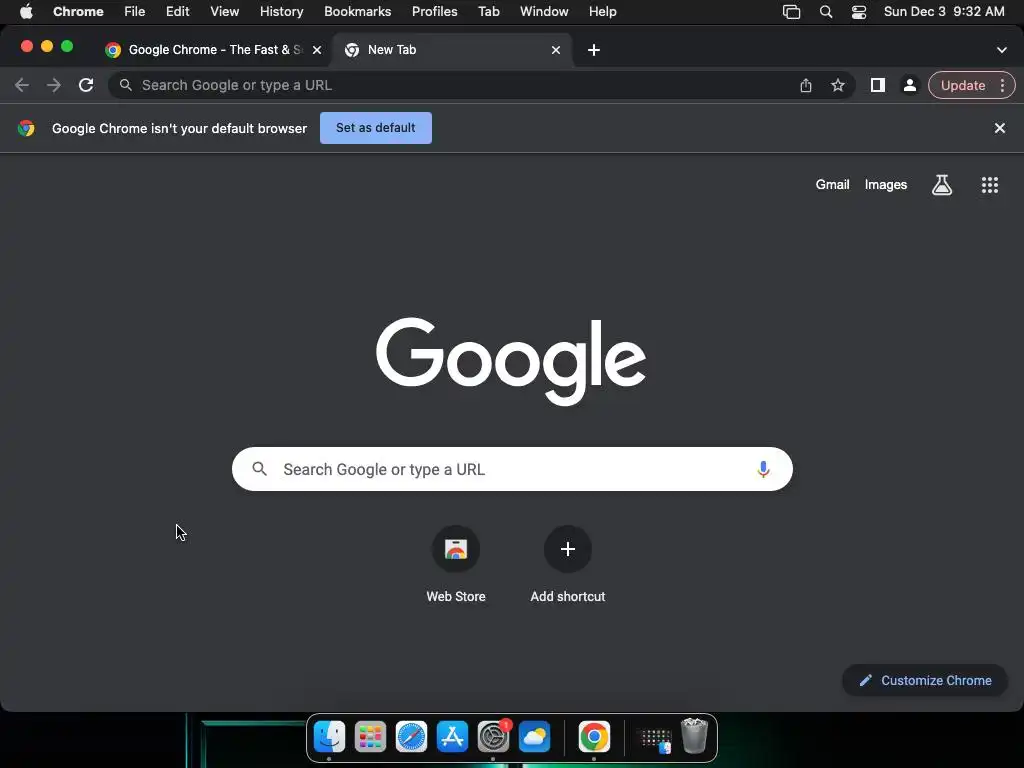This screenshot has height=768, width=1024.
Task: Open the Weather app in the Dock
Action: point(534,737)
